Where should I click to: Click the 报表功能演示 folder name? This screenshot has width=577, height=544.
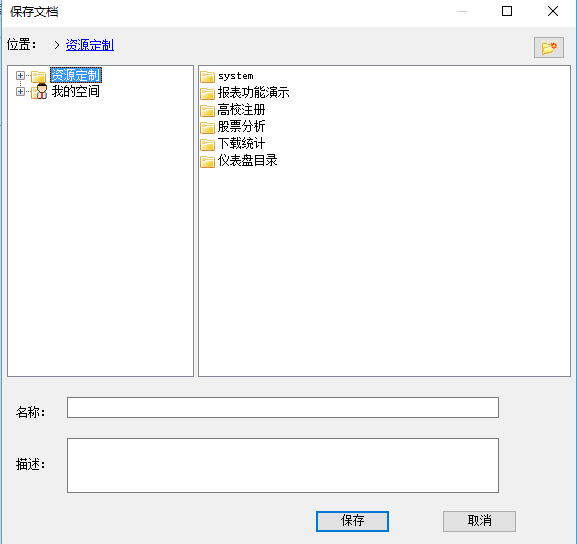[253, 92]
